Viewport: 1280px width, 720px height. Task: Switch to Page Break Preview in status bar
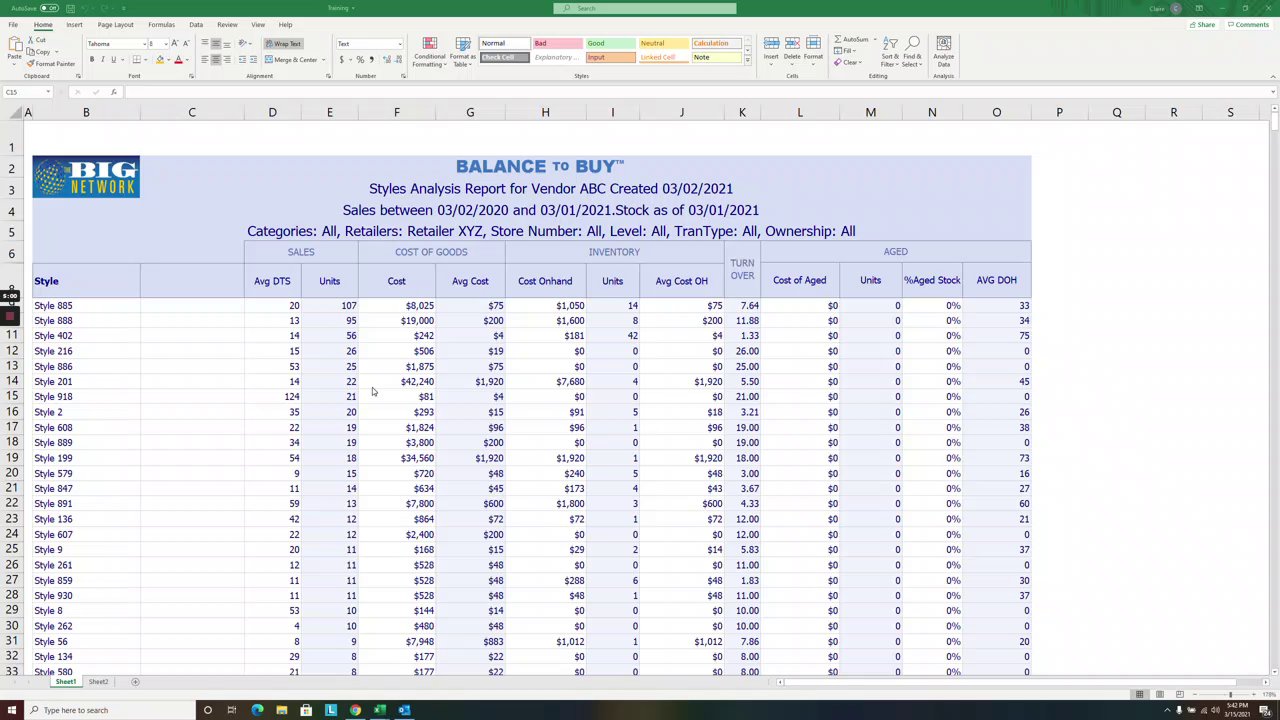tap(1180, 695)
